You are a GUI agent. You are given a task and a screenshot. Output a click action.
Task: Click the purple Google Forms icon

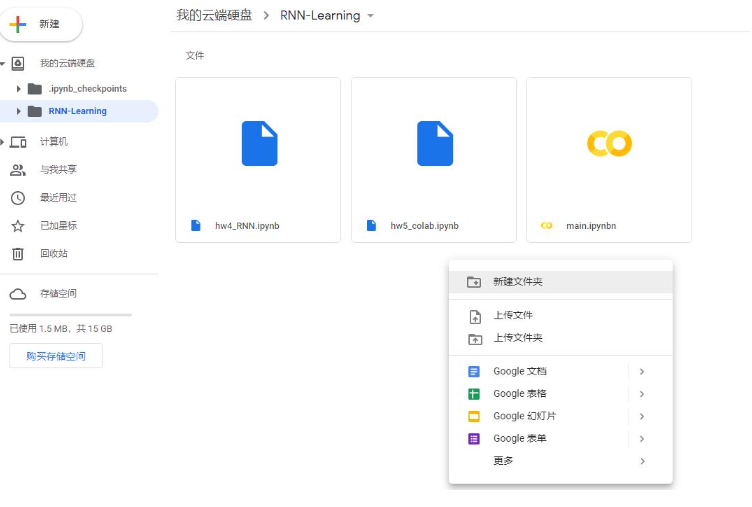[474, 439]
